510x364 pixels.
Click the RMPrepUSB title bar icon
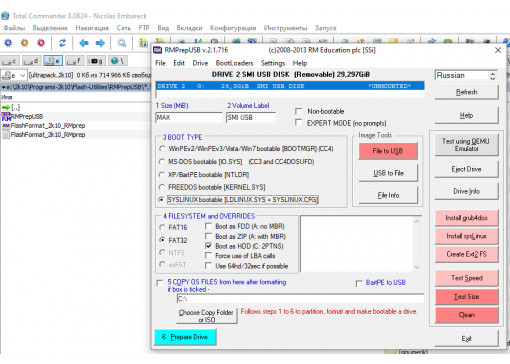click(x=157, y=50)
